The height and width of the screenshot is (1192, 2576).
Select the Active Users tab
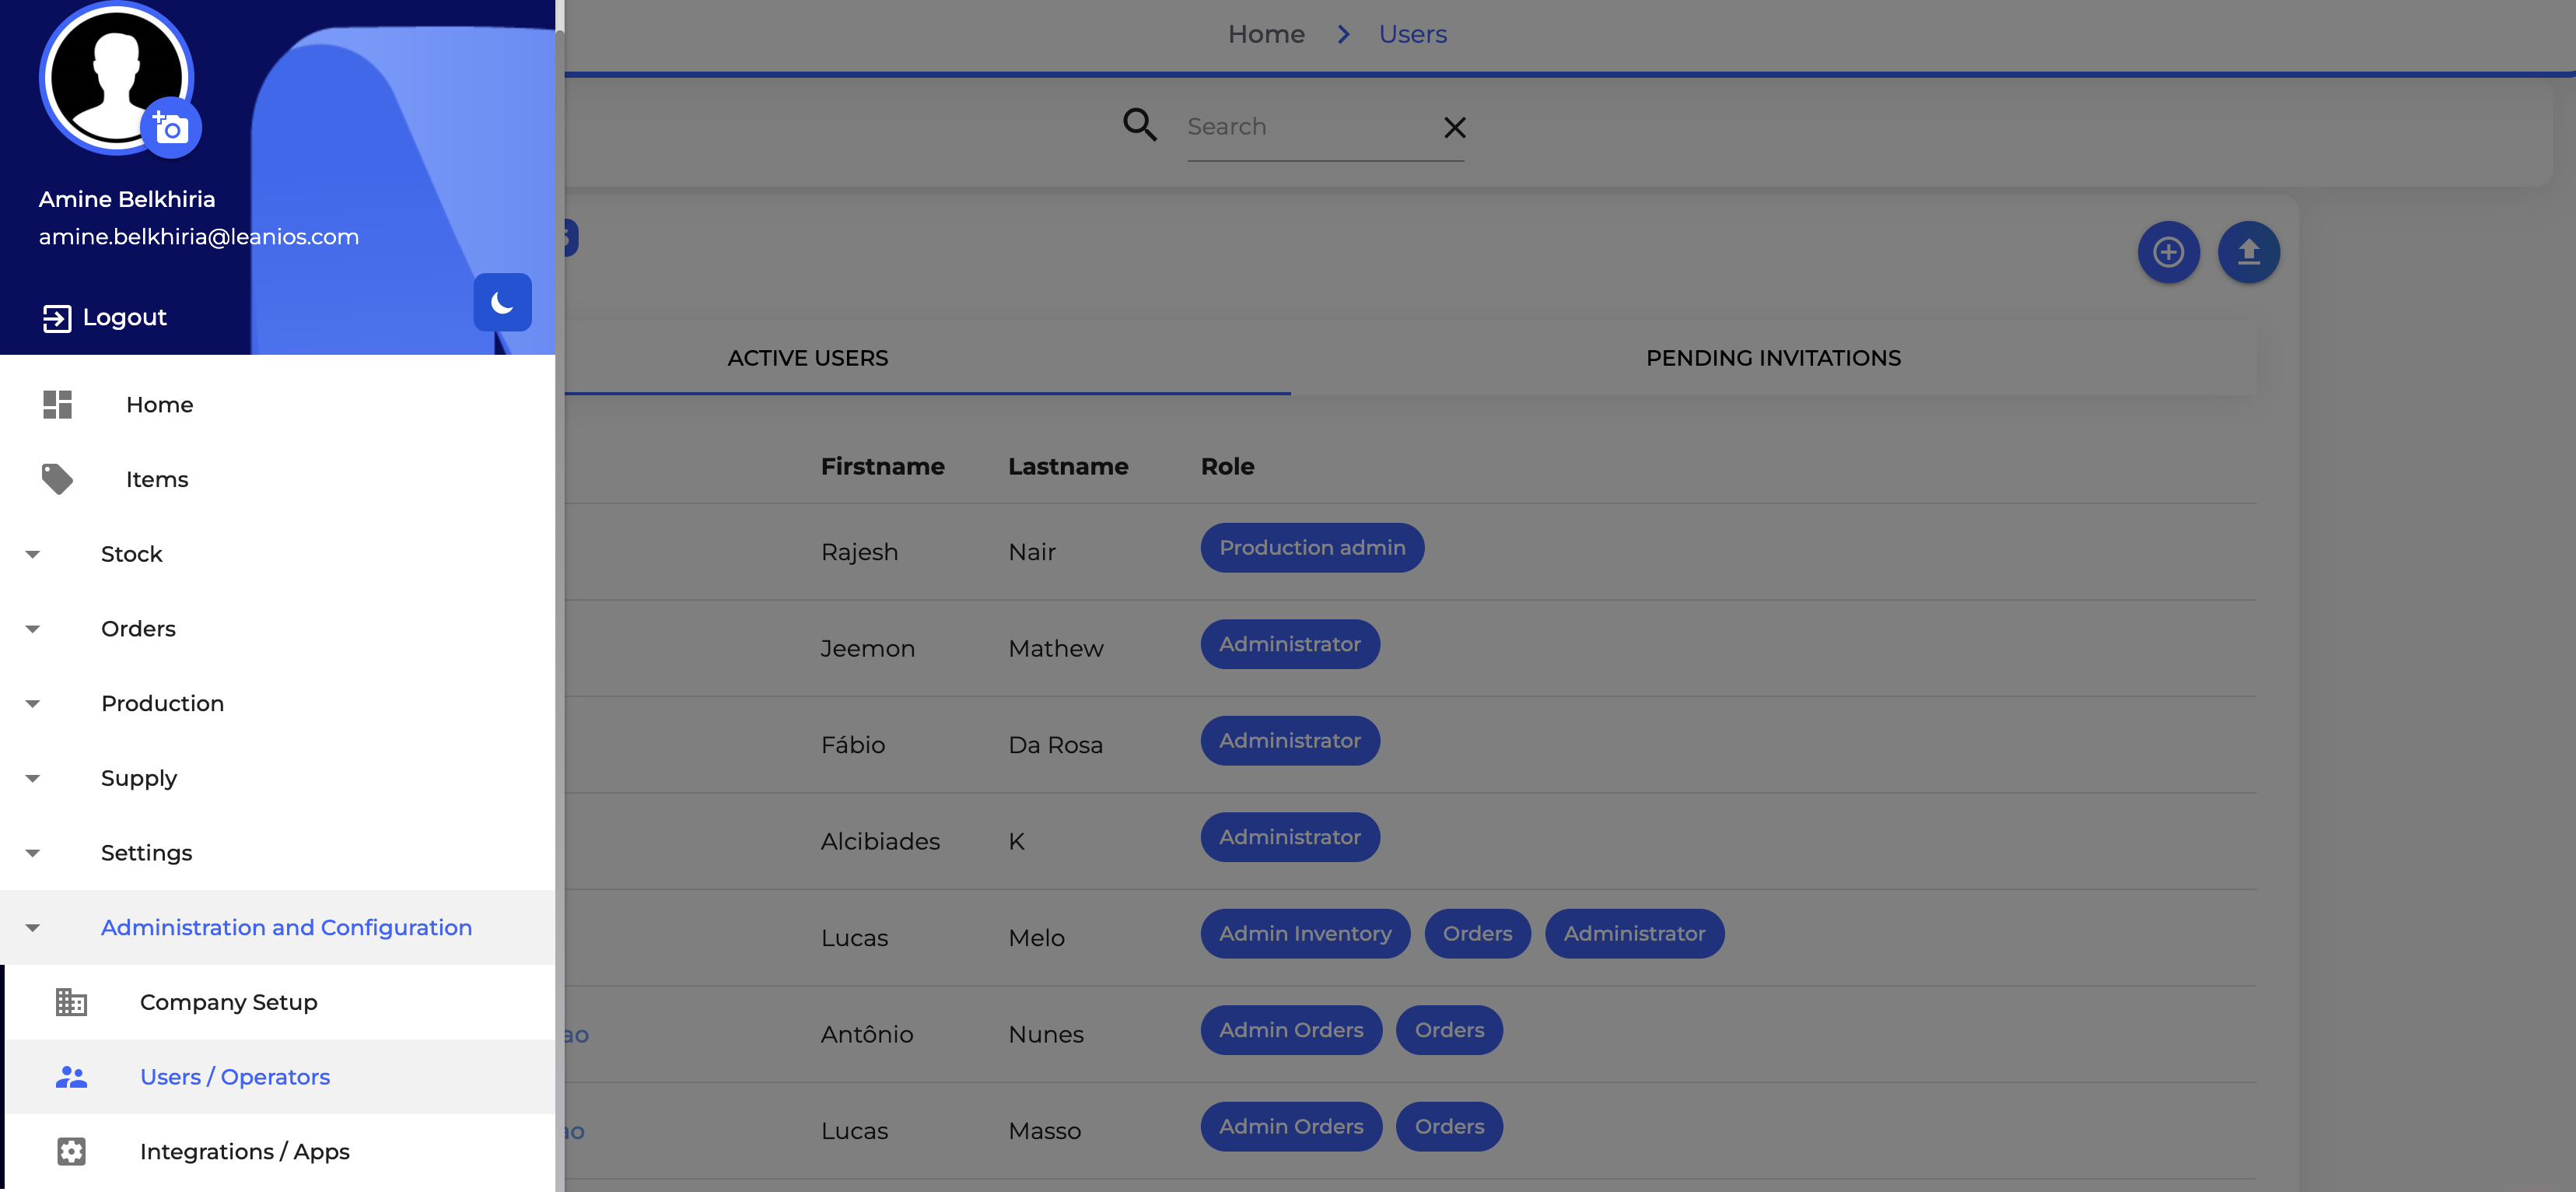tap(807, 357)
